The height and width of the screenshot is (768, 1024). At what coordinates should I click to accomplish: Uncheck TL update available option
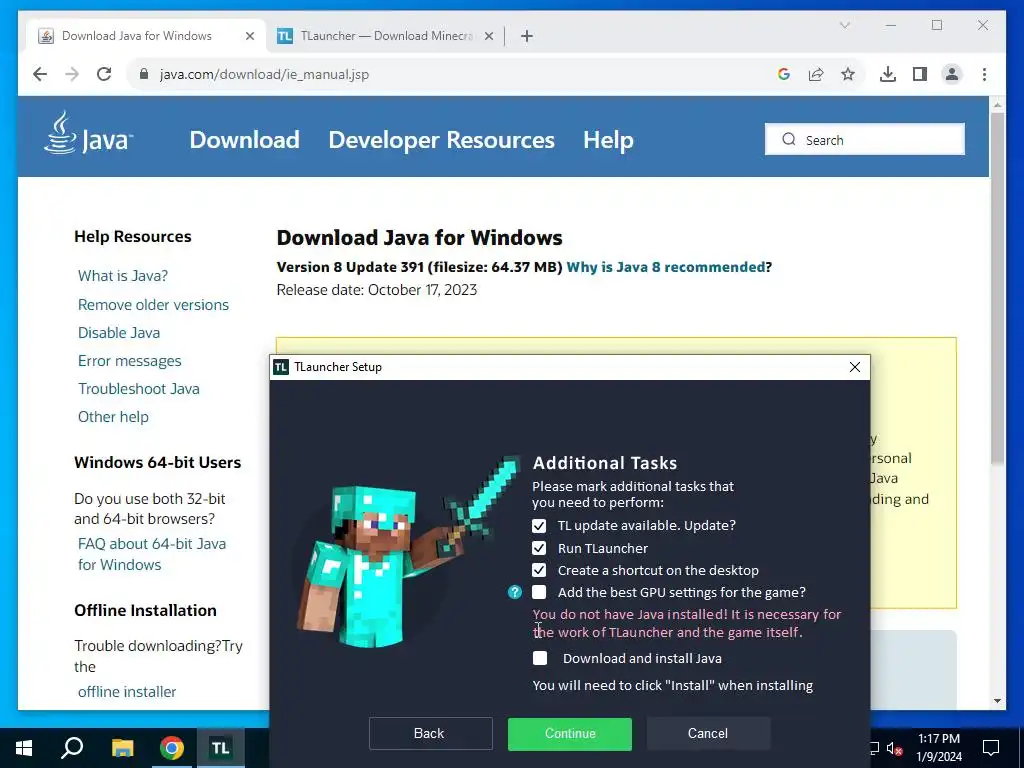(x=539, y=526)
